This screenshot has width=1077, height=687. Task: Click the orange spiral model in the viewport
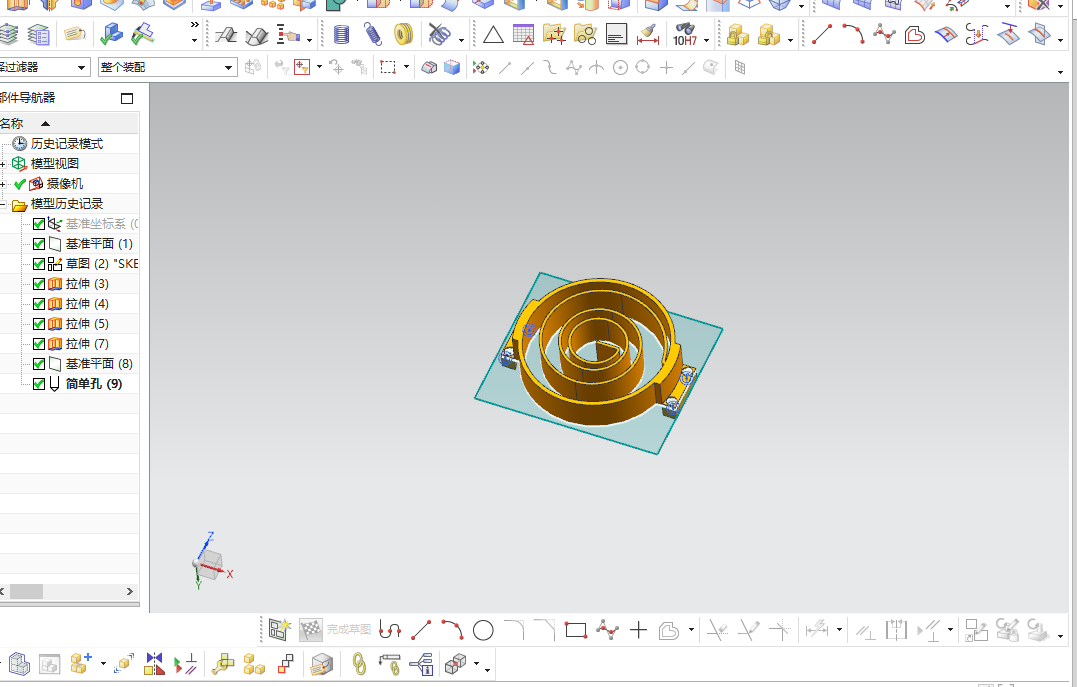pyautogui.click(x=598, y=350)
